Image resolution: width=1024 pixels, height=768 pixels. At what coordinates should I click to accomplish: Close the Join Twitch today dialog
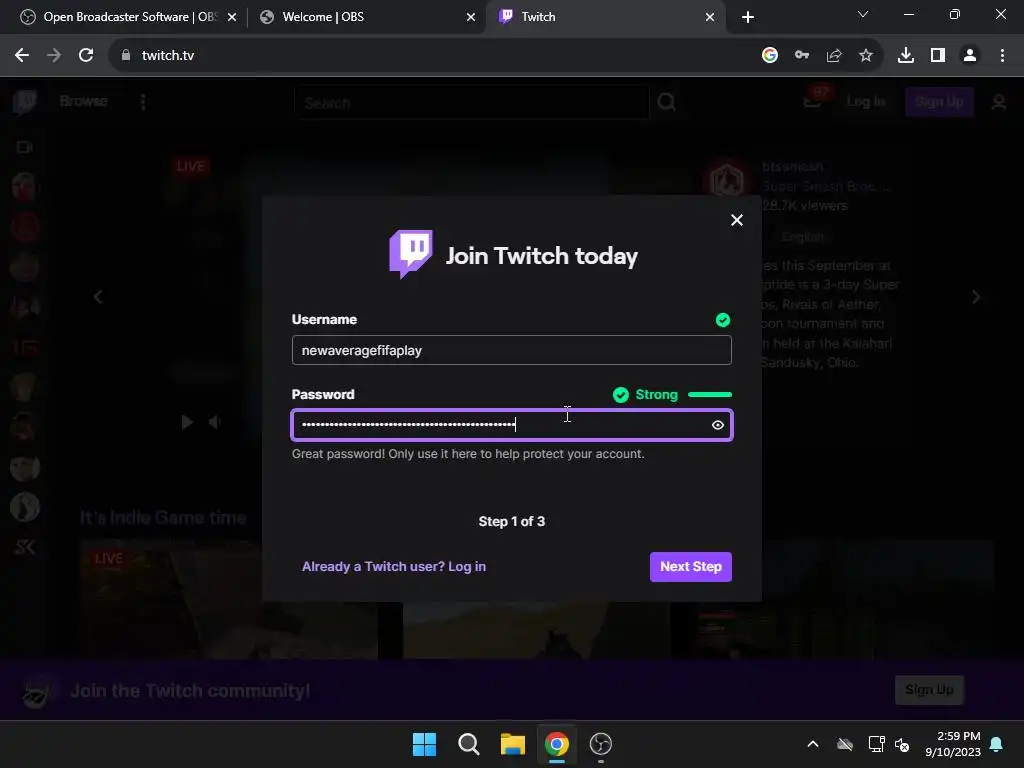tap(737, 220)
